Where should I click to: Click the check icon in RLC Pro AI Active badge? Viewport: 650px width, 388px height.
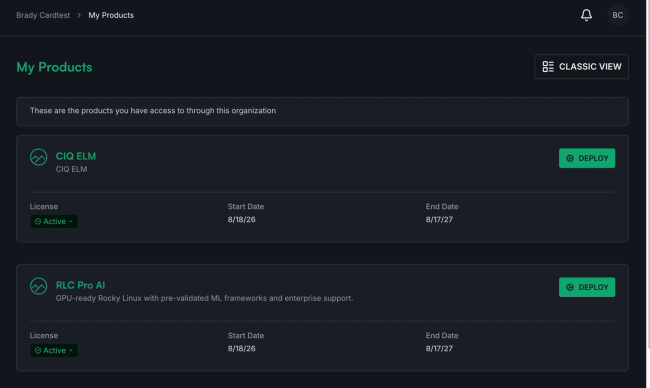tap(38, 350)
